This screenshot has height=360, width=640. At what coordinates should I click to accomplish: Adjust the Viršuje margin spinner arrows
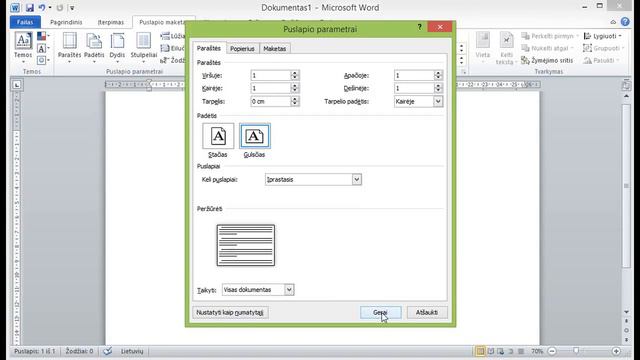click(x=295, y=75)
